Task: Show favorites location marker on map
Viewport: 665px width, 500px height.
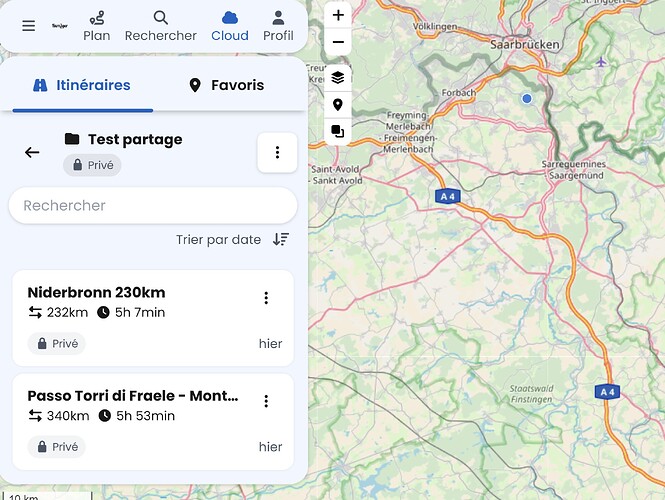Action: [x=338, y=104]
